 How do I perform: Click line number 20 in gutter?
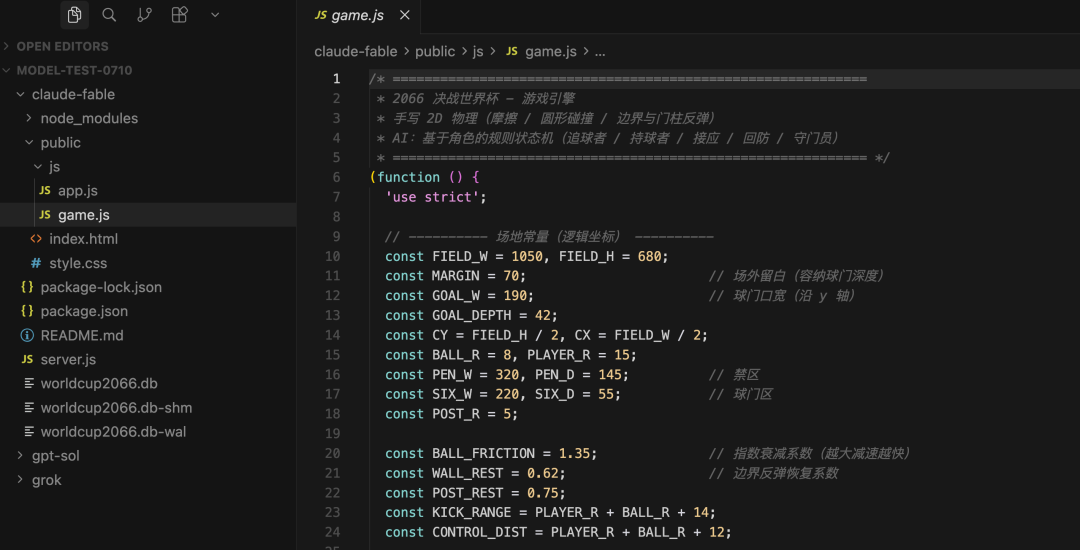[333, 454]
